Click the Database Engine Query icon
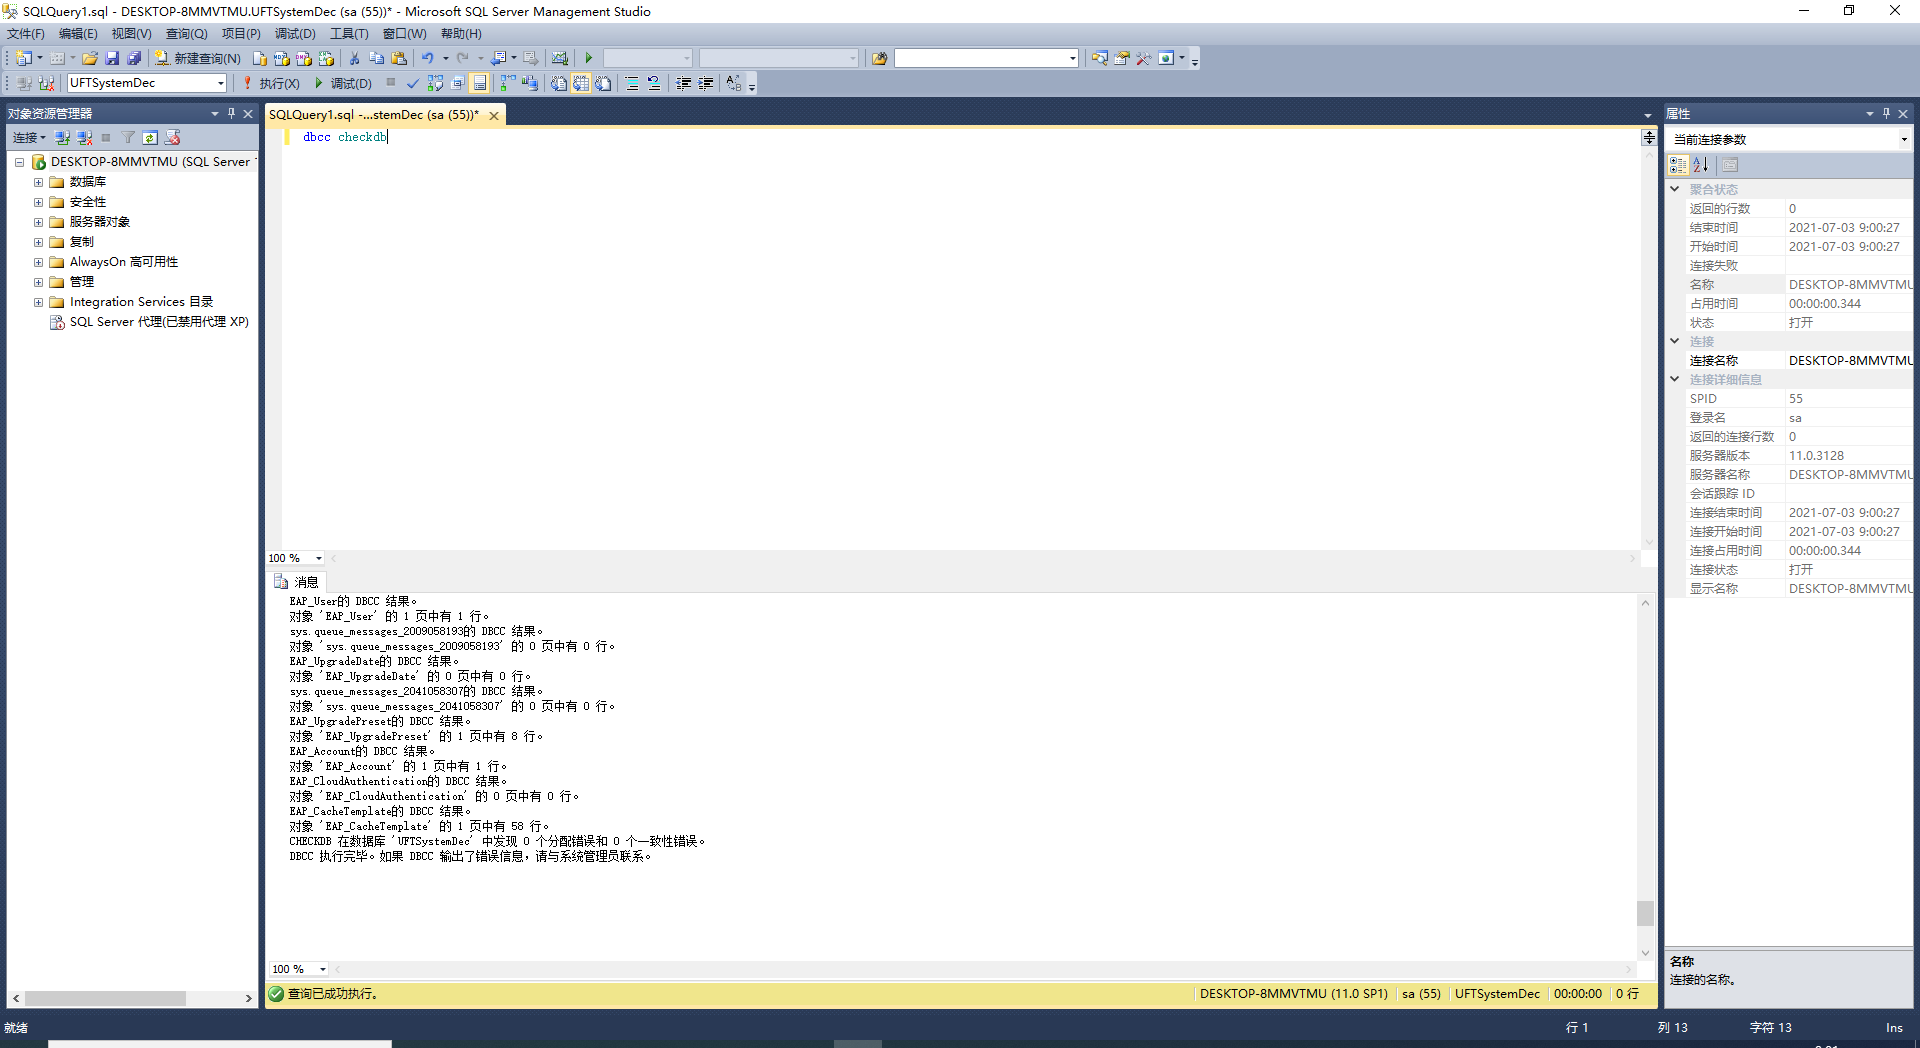The image size is (1920, 1048). 259,58
